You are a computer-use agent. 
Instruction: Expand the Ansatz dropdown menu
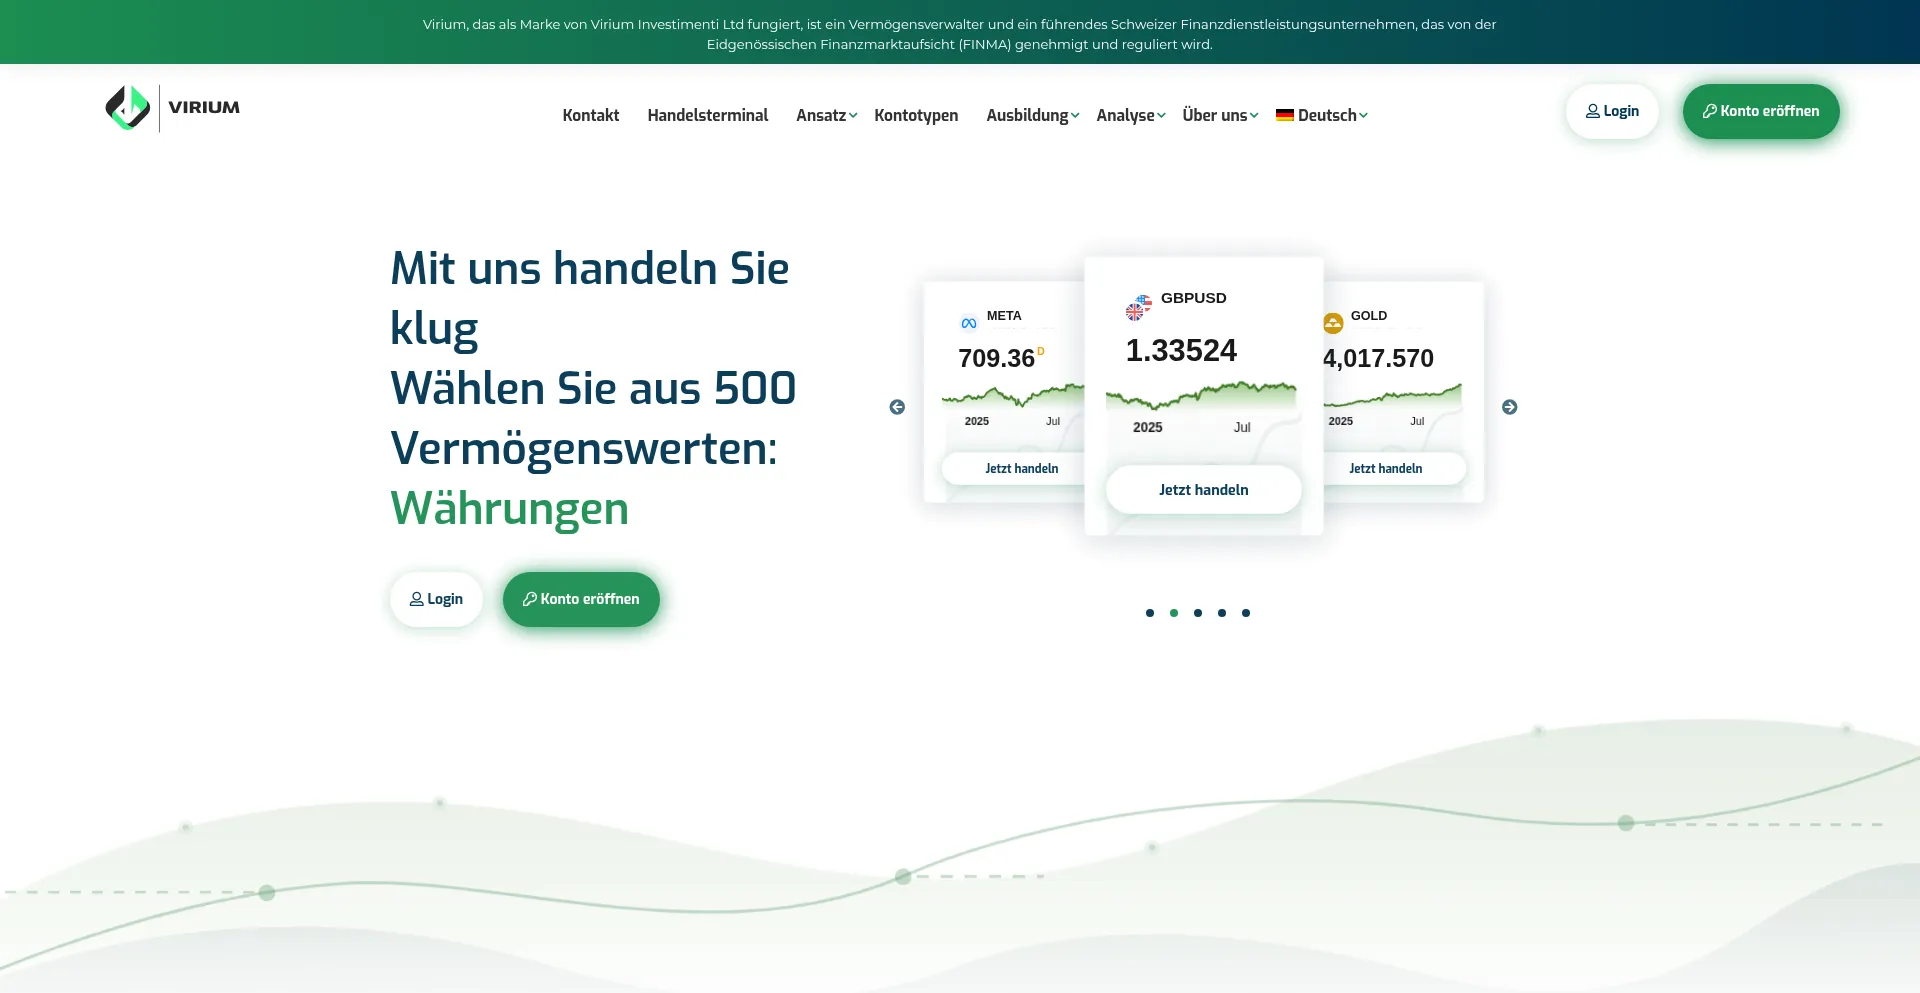coord(826,115)
